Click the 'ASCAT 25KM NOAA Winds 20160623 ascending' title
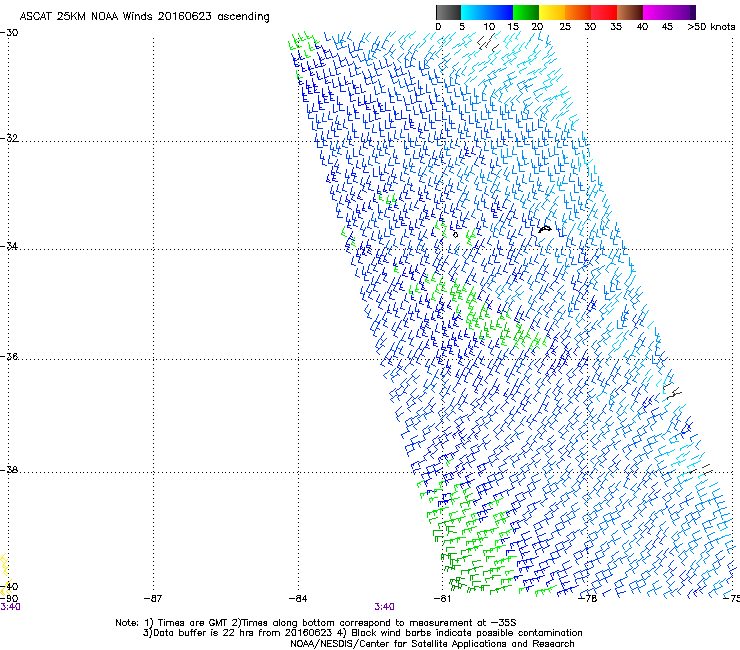 (144, 17)
